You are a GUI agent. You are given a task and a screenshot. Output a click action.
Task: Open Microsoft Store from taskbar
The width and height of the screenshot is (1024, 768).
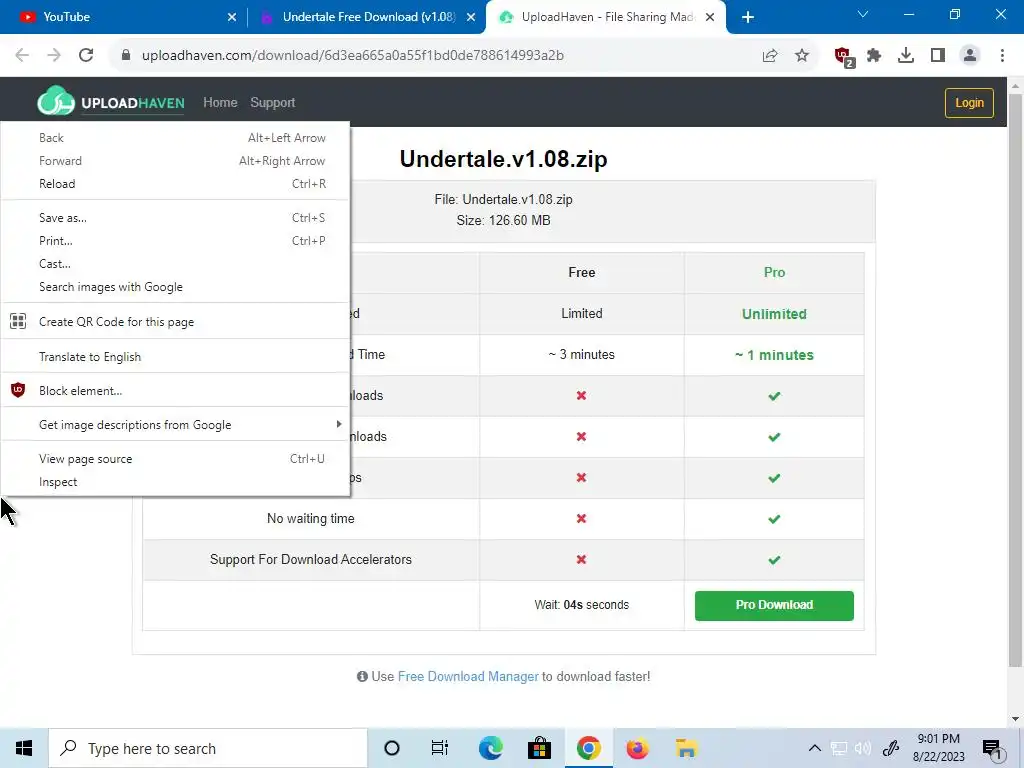click(539, 748)
